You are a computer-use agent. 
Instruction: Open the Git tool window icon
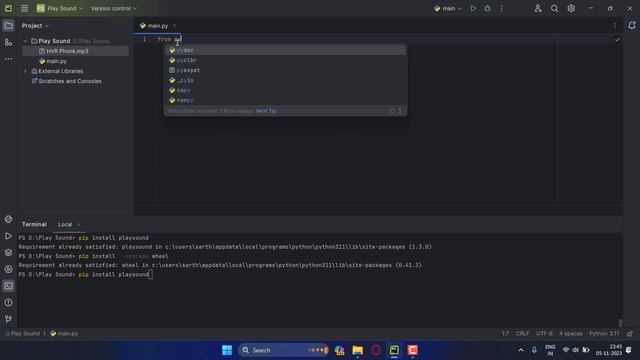[x=8, y=319]
